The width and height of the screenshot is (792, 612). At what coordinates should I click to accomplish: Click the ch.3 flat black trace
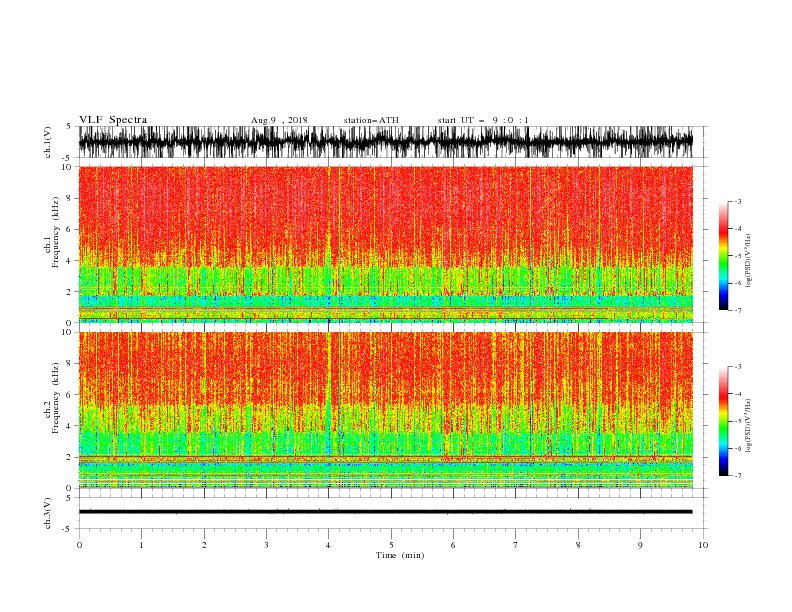(386, 512)
